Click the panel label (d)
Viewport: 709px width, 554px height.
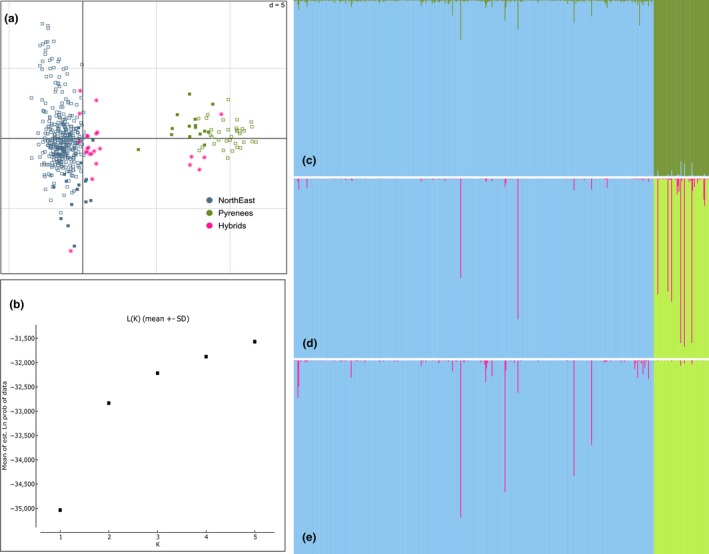click(x=309, y=343)
